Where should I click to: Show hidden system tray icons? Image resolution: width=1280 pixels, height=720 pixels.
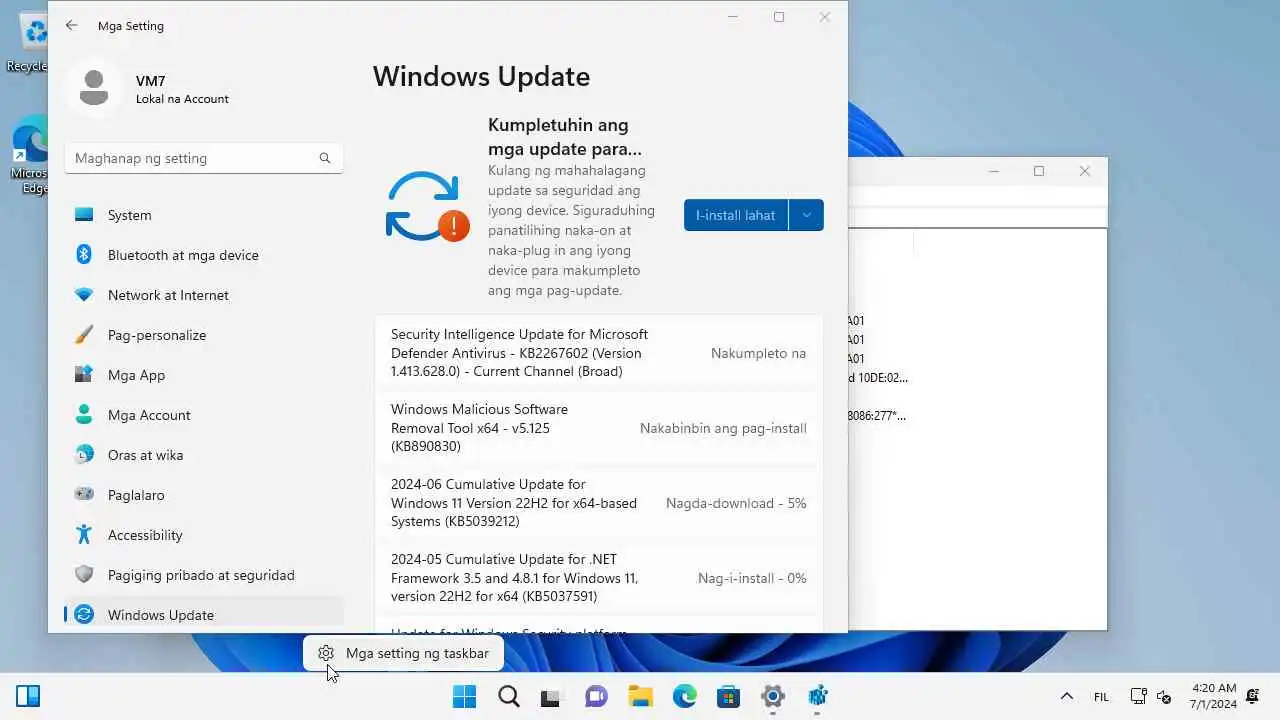[1067, 696]
